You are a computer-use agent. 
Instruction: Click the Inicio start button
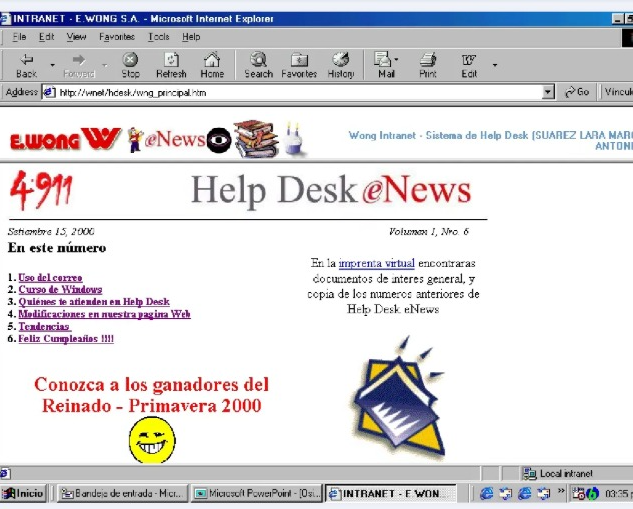click(x=24, y=494)
